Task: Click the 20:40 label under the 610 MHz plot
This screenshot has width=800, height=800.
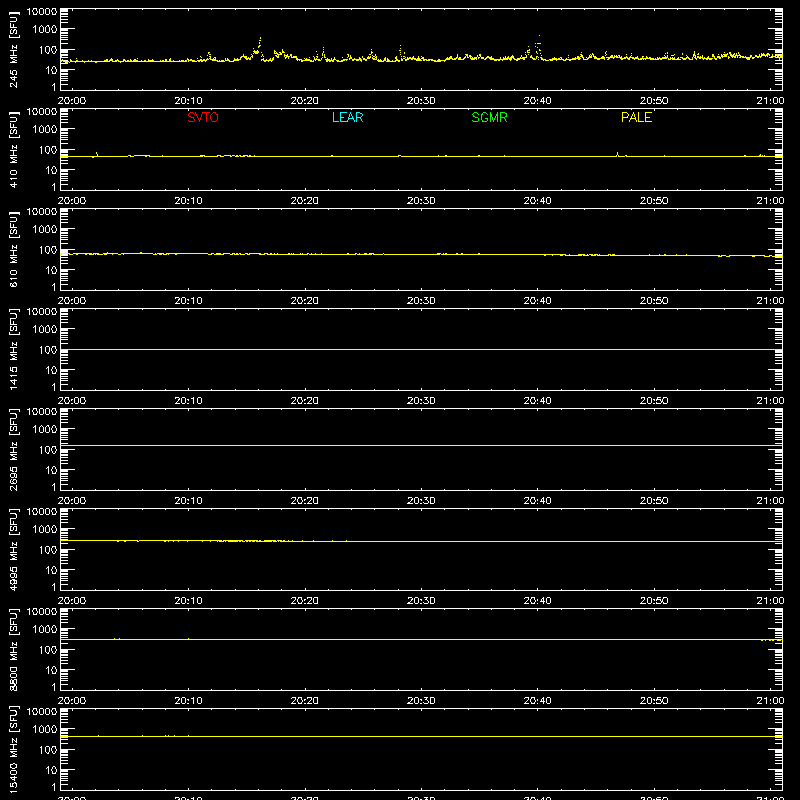Action: tap(537, 301)
